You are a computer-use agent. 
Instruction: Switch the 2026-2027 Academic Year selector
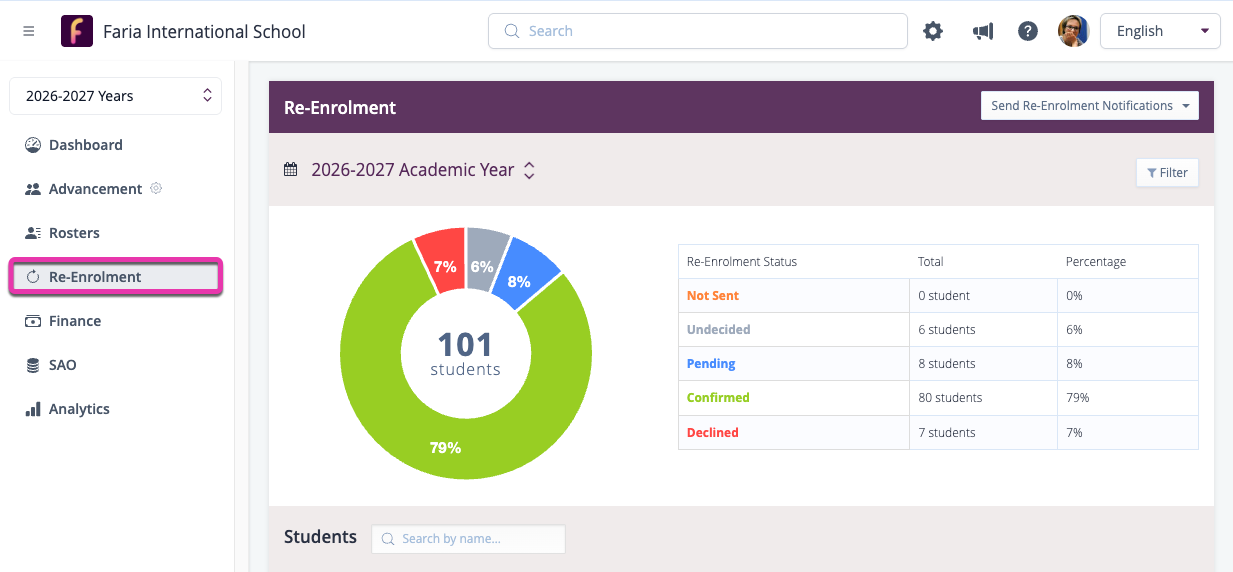pyautogui.click(x=423, y=170)
